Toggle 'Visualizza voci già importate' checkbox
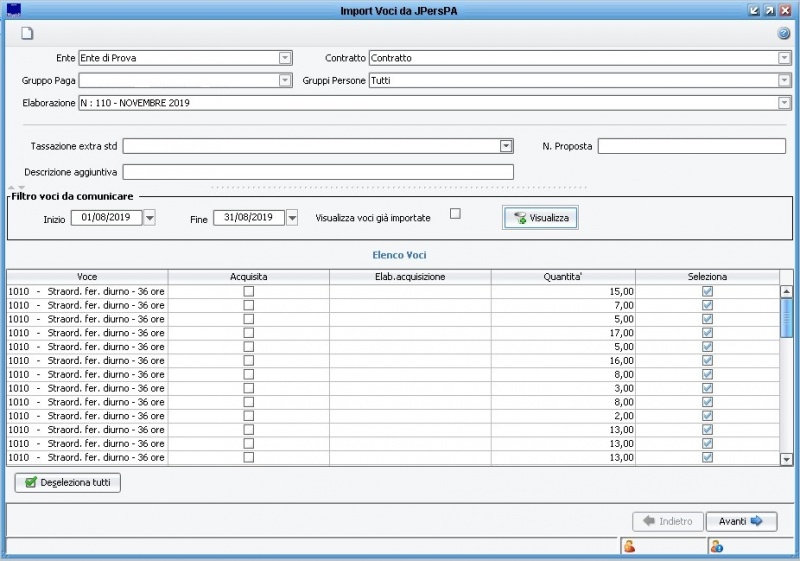Image resolution: width=800 pixels, height=561 pixels. click(455, 213)
